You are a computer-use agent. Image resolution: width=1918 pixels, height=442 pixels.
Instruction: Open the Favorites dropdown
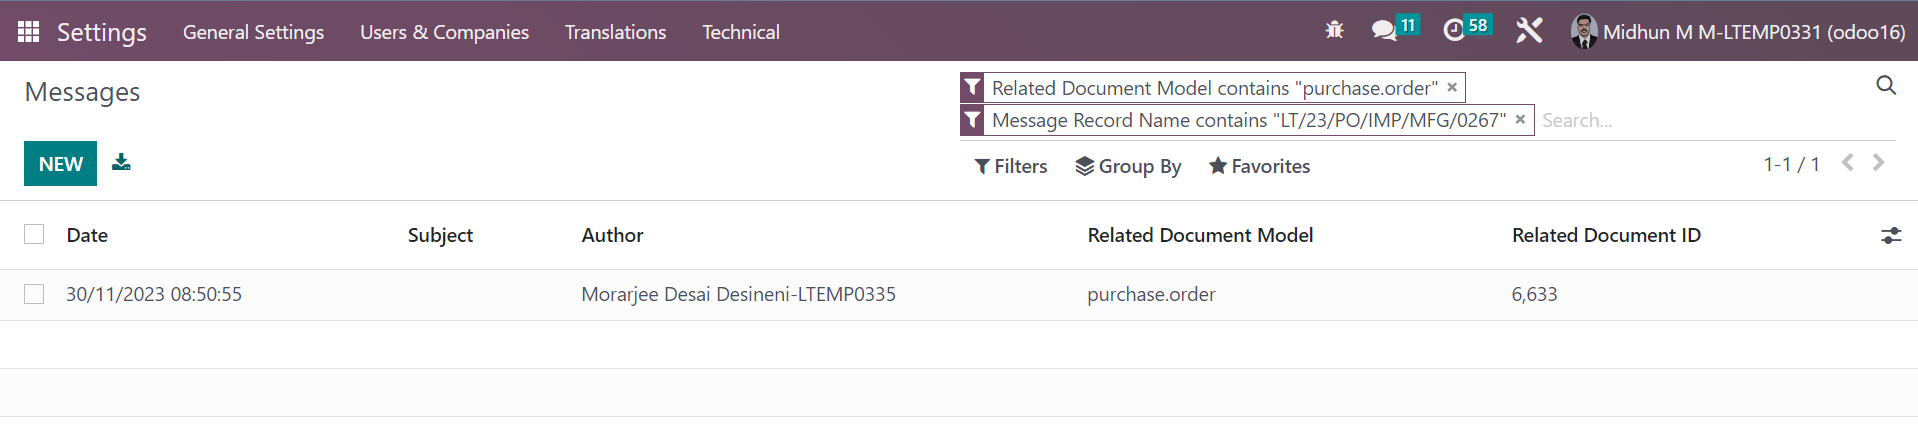point(1259,166)
